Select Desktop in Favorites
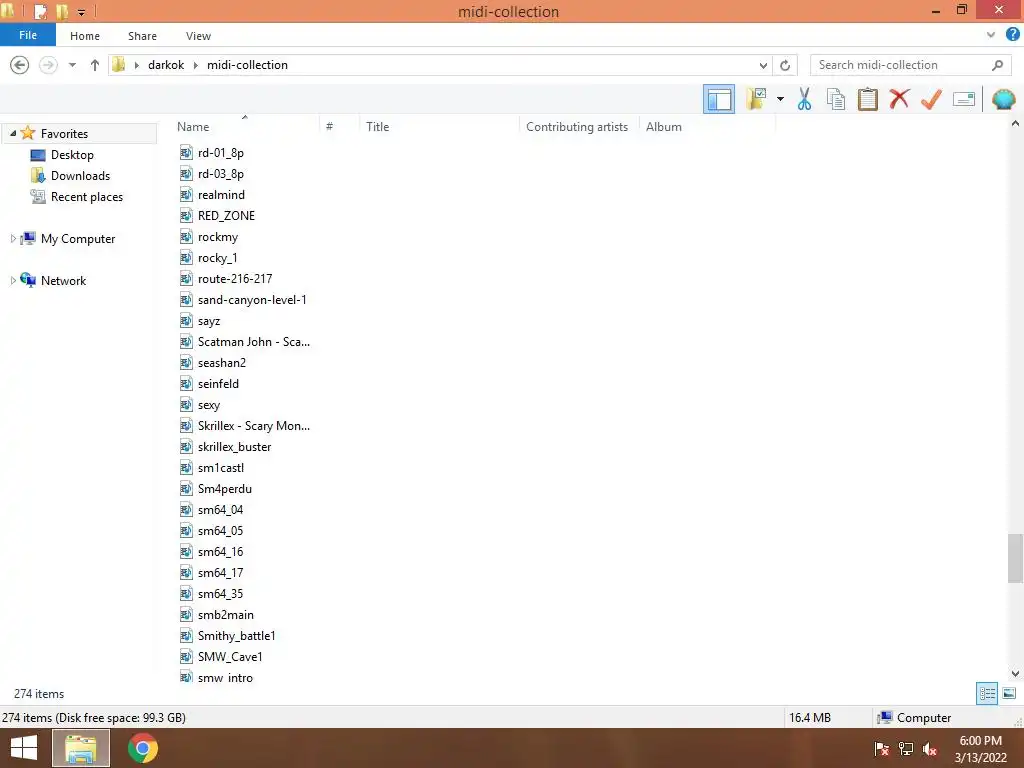Viewport: 1024px width, 768px height. pos(72,155)
